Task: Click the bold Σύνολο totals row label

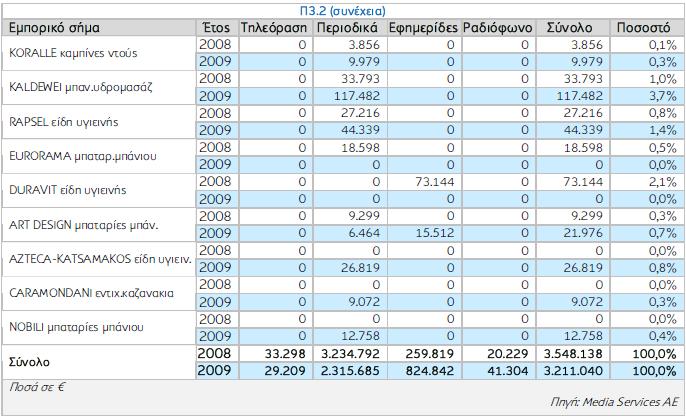Action: (x=29, y=362)
